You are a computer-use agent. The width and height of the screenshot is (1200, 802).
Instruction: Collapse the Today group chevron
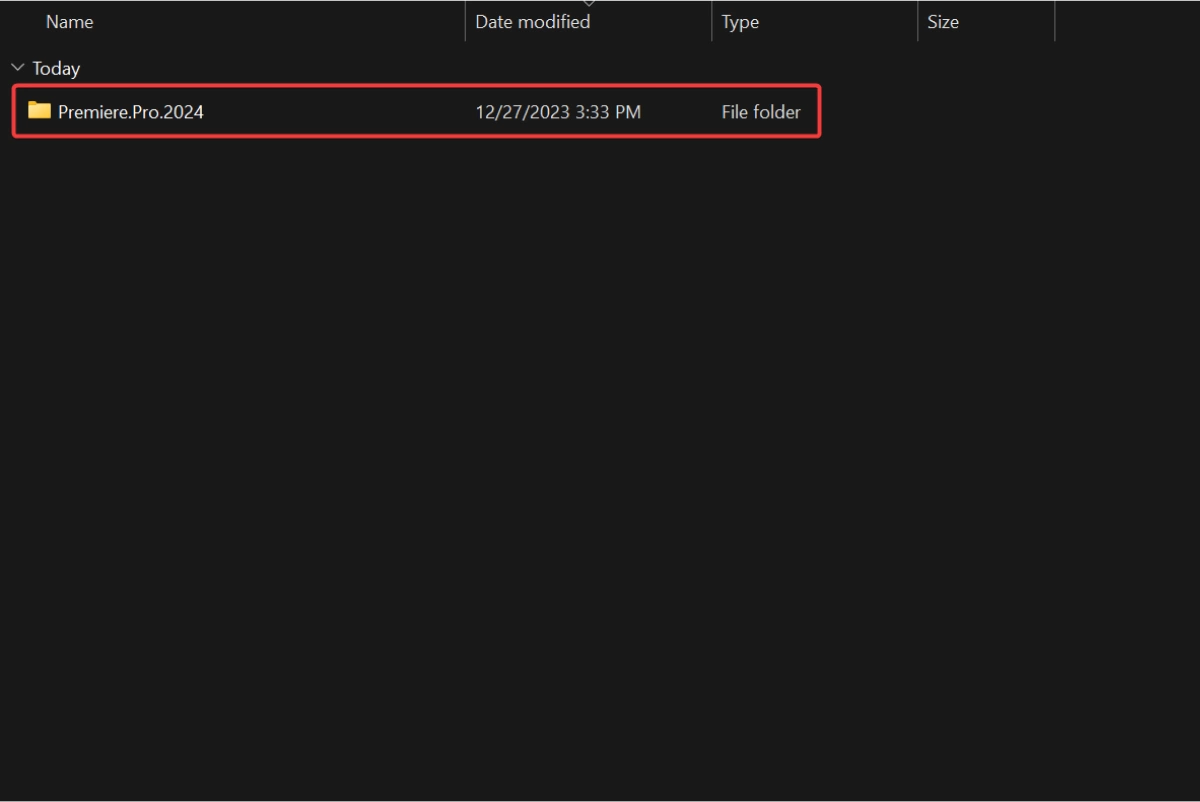click(17, 68)
